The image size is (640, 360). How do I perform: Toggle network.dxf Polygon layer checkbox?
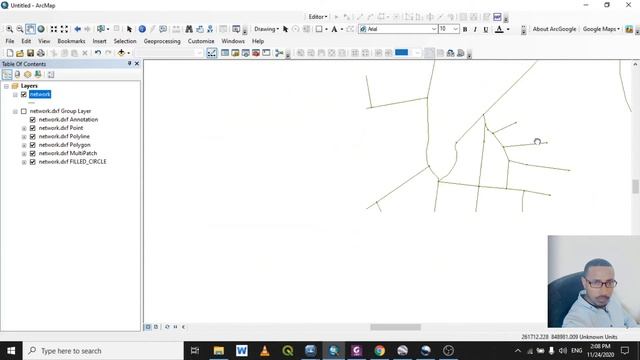click(33, 145)
